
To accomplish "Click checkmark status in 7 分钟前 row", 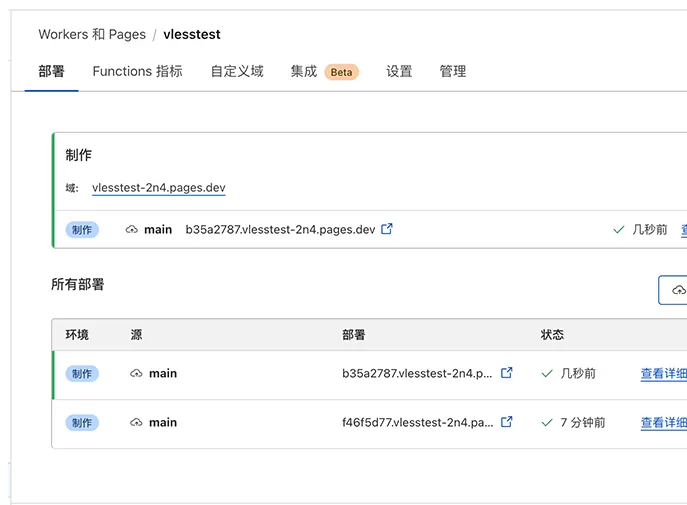I will click(547, 423).
